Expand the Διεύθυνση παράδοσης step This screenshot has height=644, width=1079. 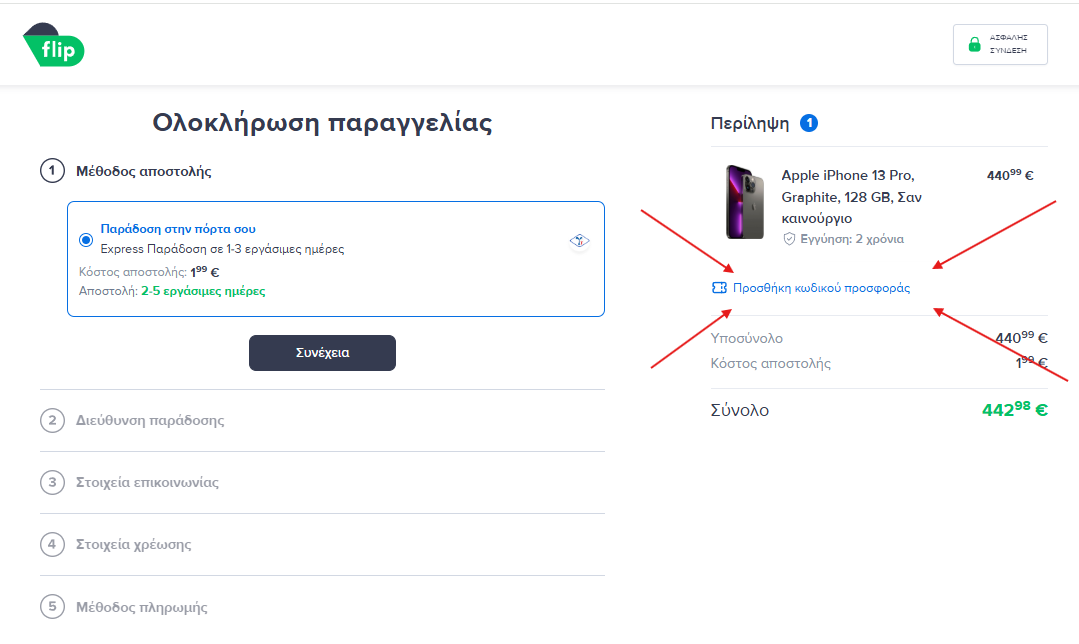pyautogui.click(x=150, y=421)
